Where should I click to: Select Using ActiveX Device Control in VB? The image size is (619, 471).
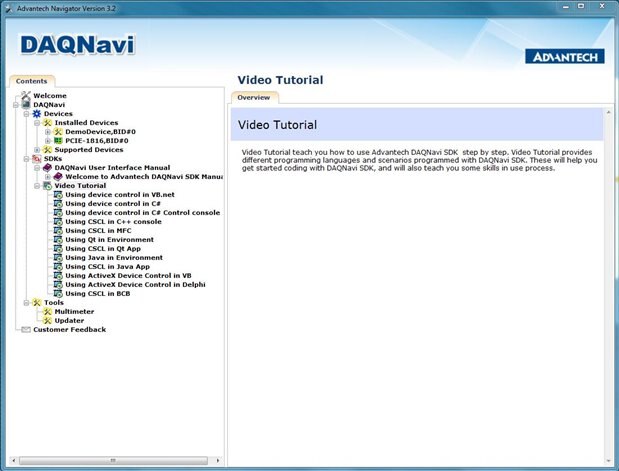[x=128, y=276]
